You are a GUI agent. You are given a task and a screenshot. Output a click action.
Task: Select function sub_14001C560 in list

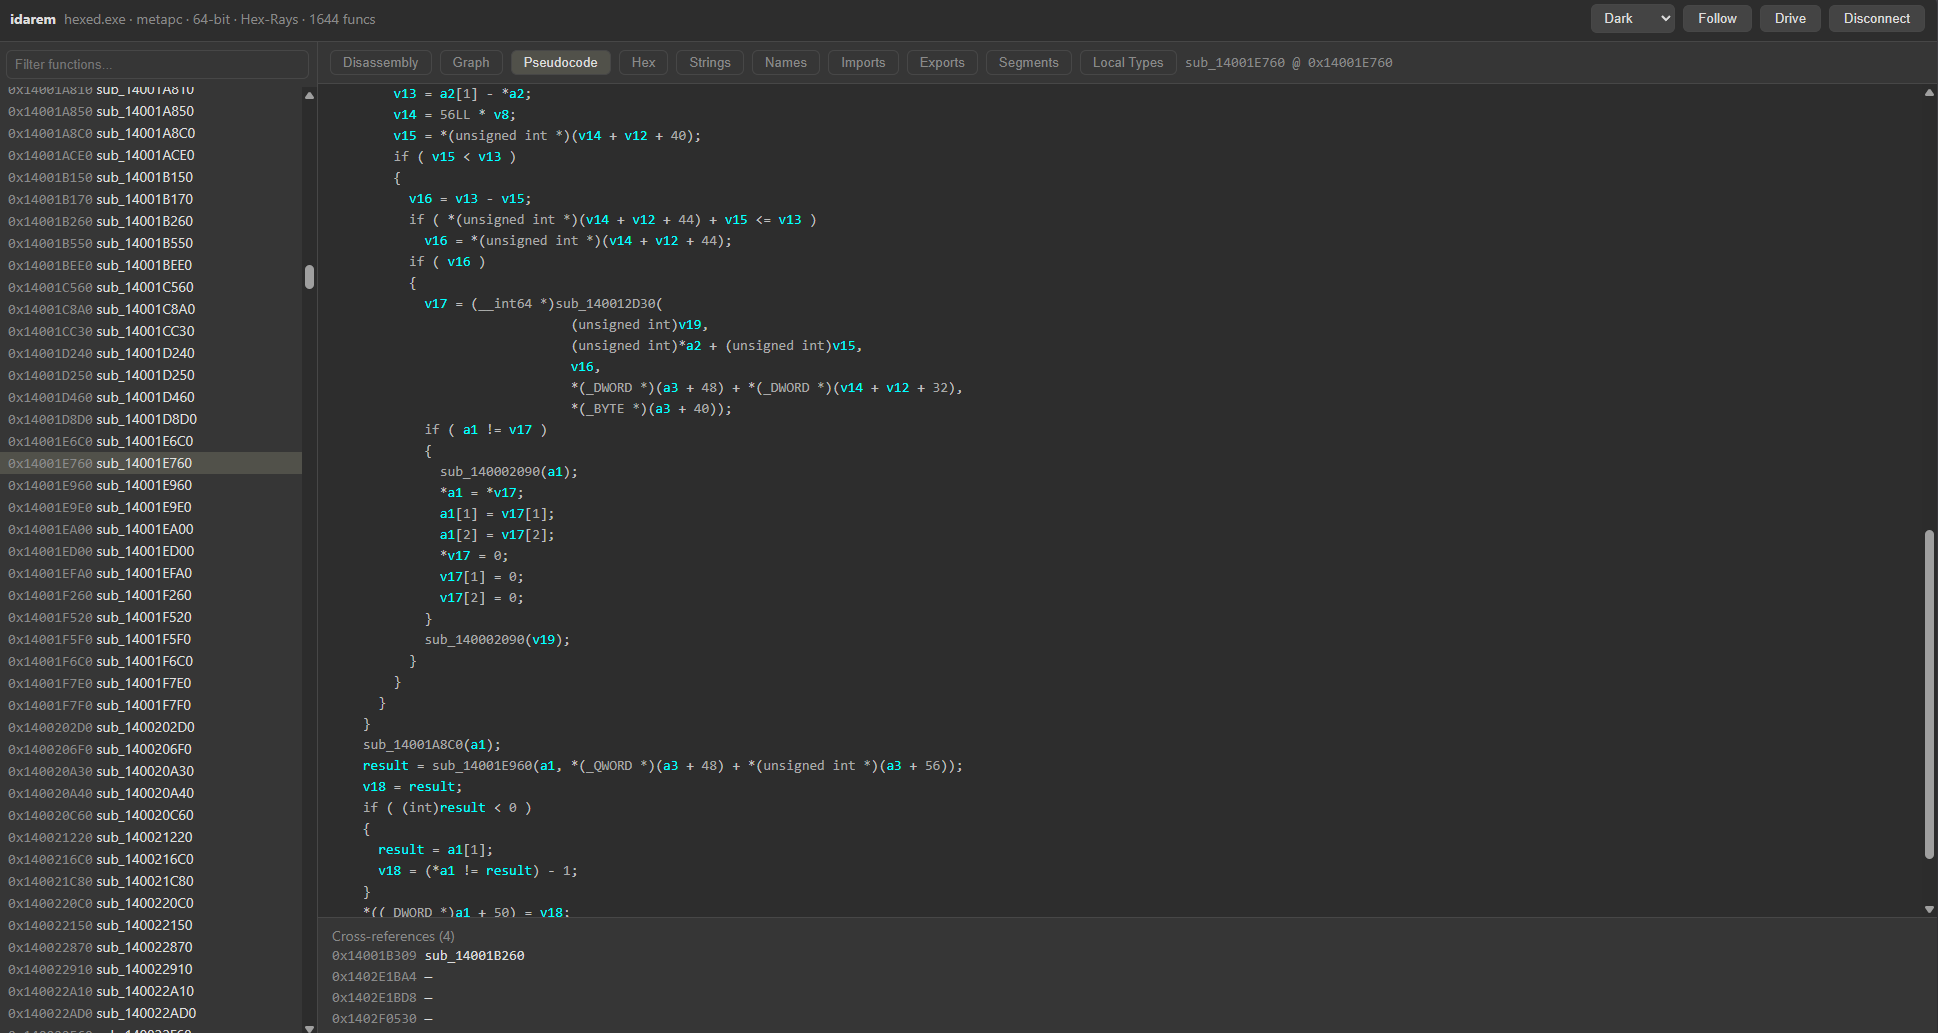tap(151, 287)
